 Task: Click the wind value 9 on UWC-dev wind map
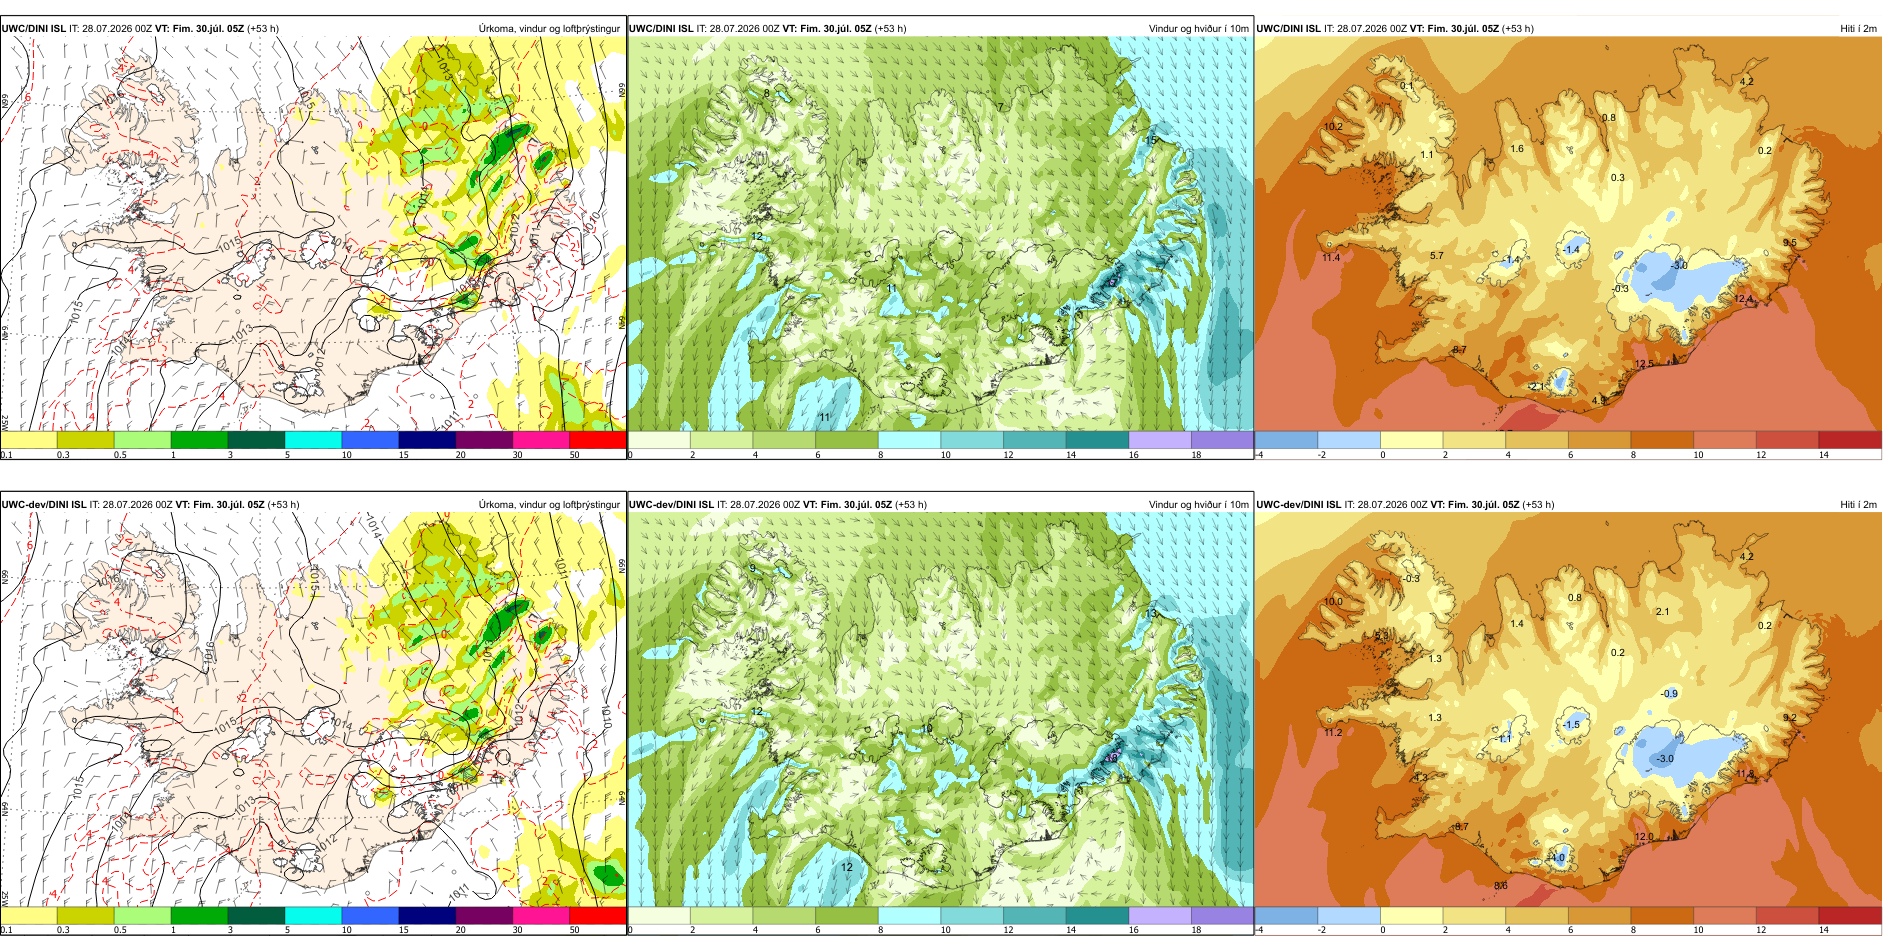click(753, 568)
